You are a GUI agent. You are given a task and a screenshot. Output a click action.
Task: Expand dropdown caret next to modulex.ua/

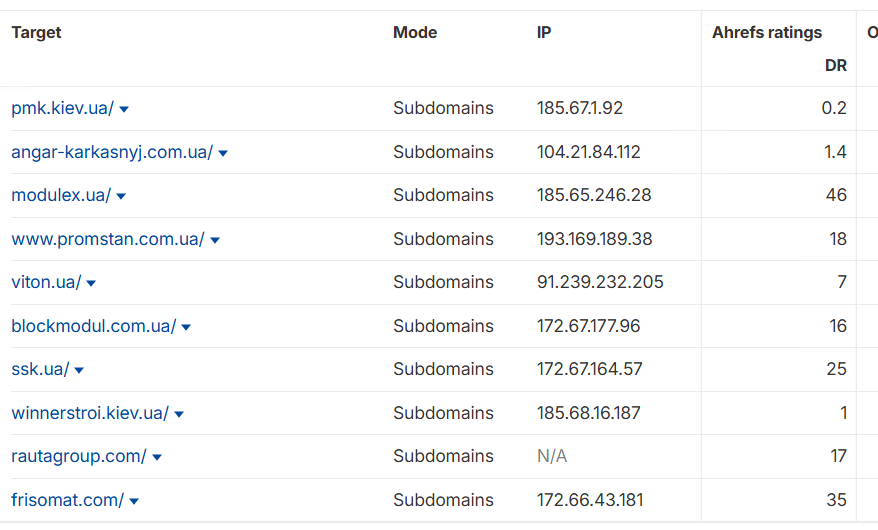pos(121,196)
